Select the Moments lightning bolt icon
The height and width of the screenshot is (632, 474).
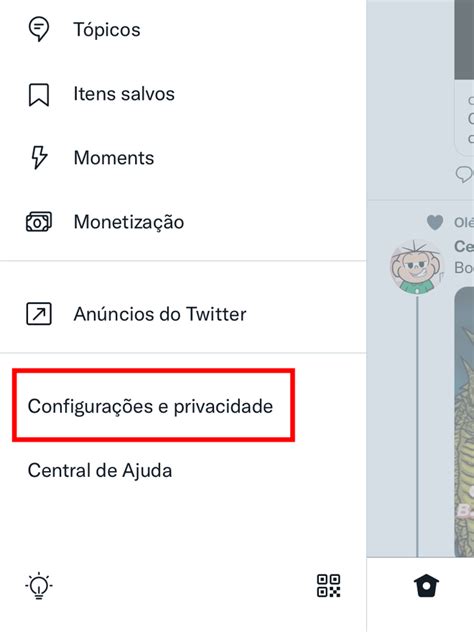point(39,158)
